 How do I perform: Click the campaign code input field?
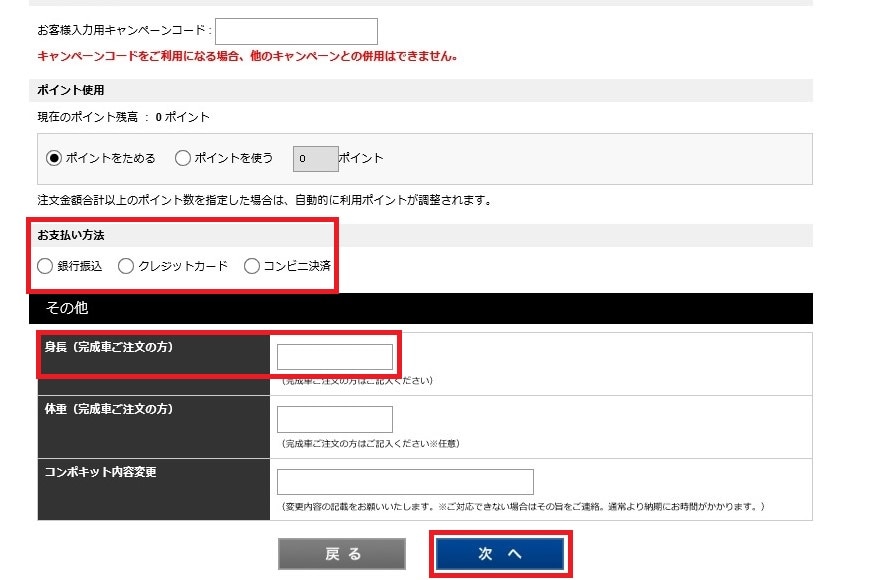pos(296,31)
